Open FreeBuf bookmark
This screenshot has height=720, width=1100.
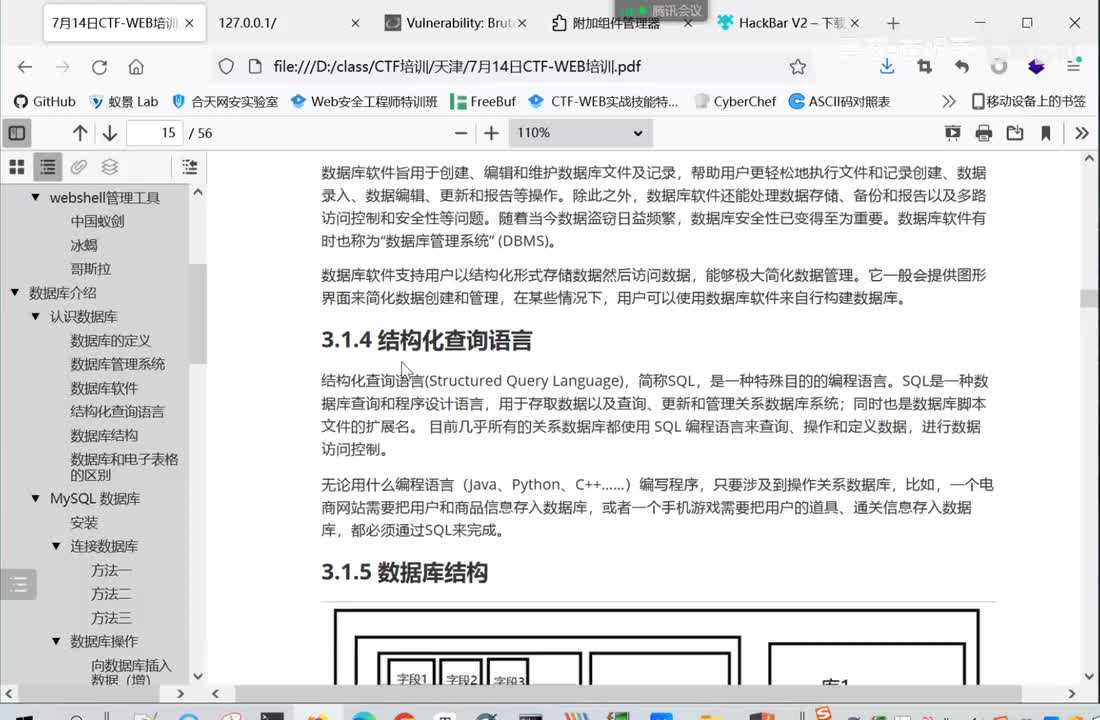(483, 102)
